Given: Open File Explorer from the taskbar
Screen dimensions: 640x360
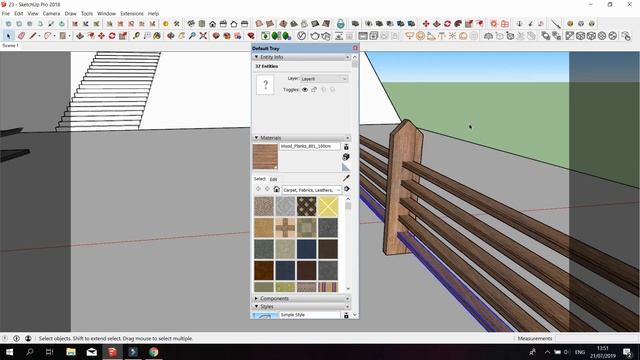Looking at the screenshot, I should click(x=71, y=352).
